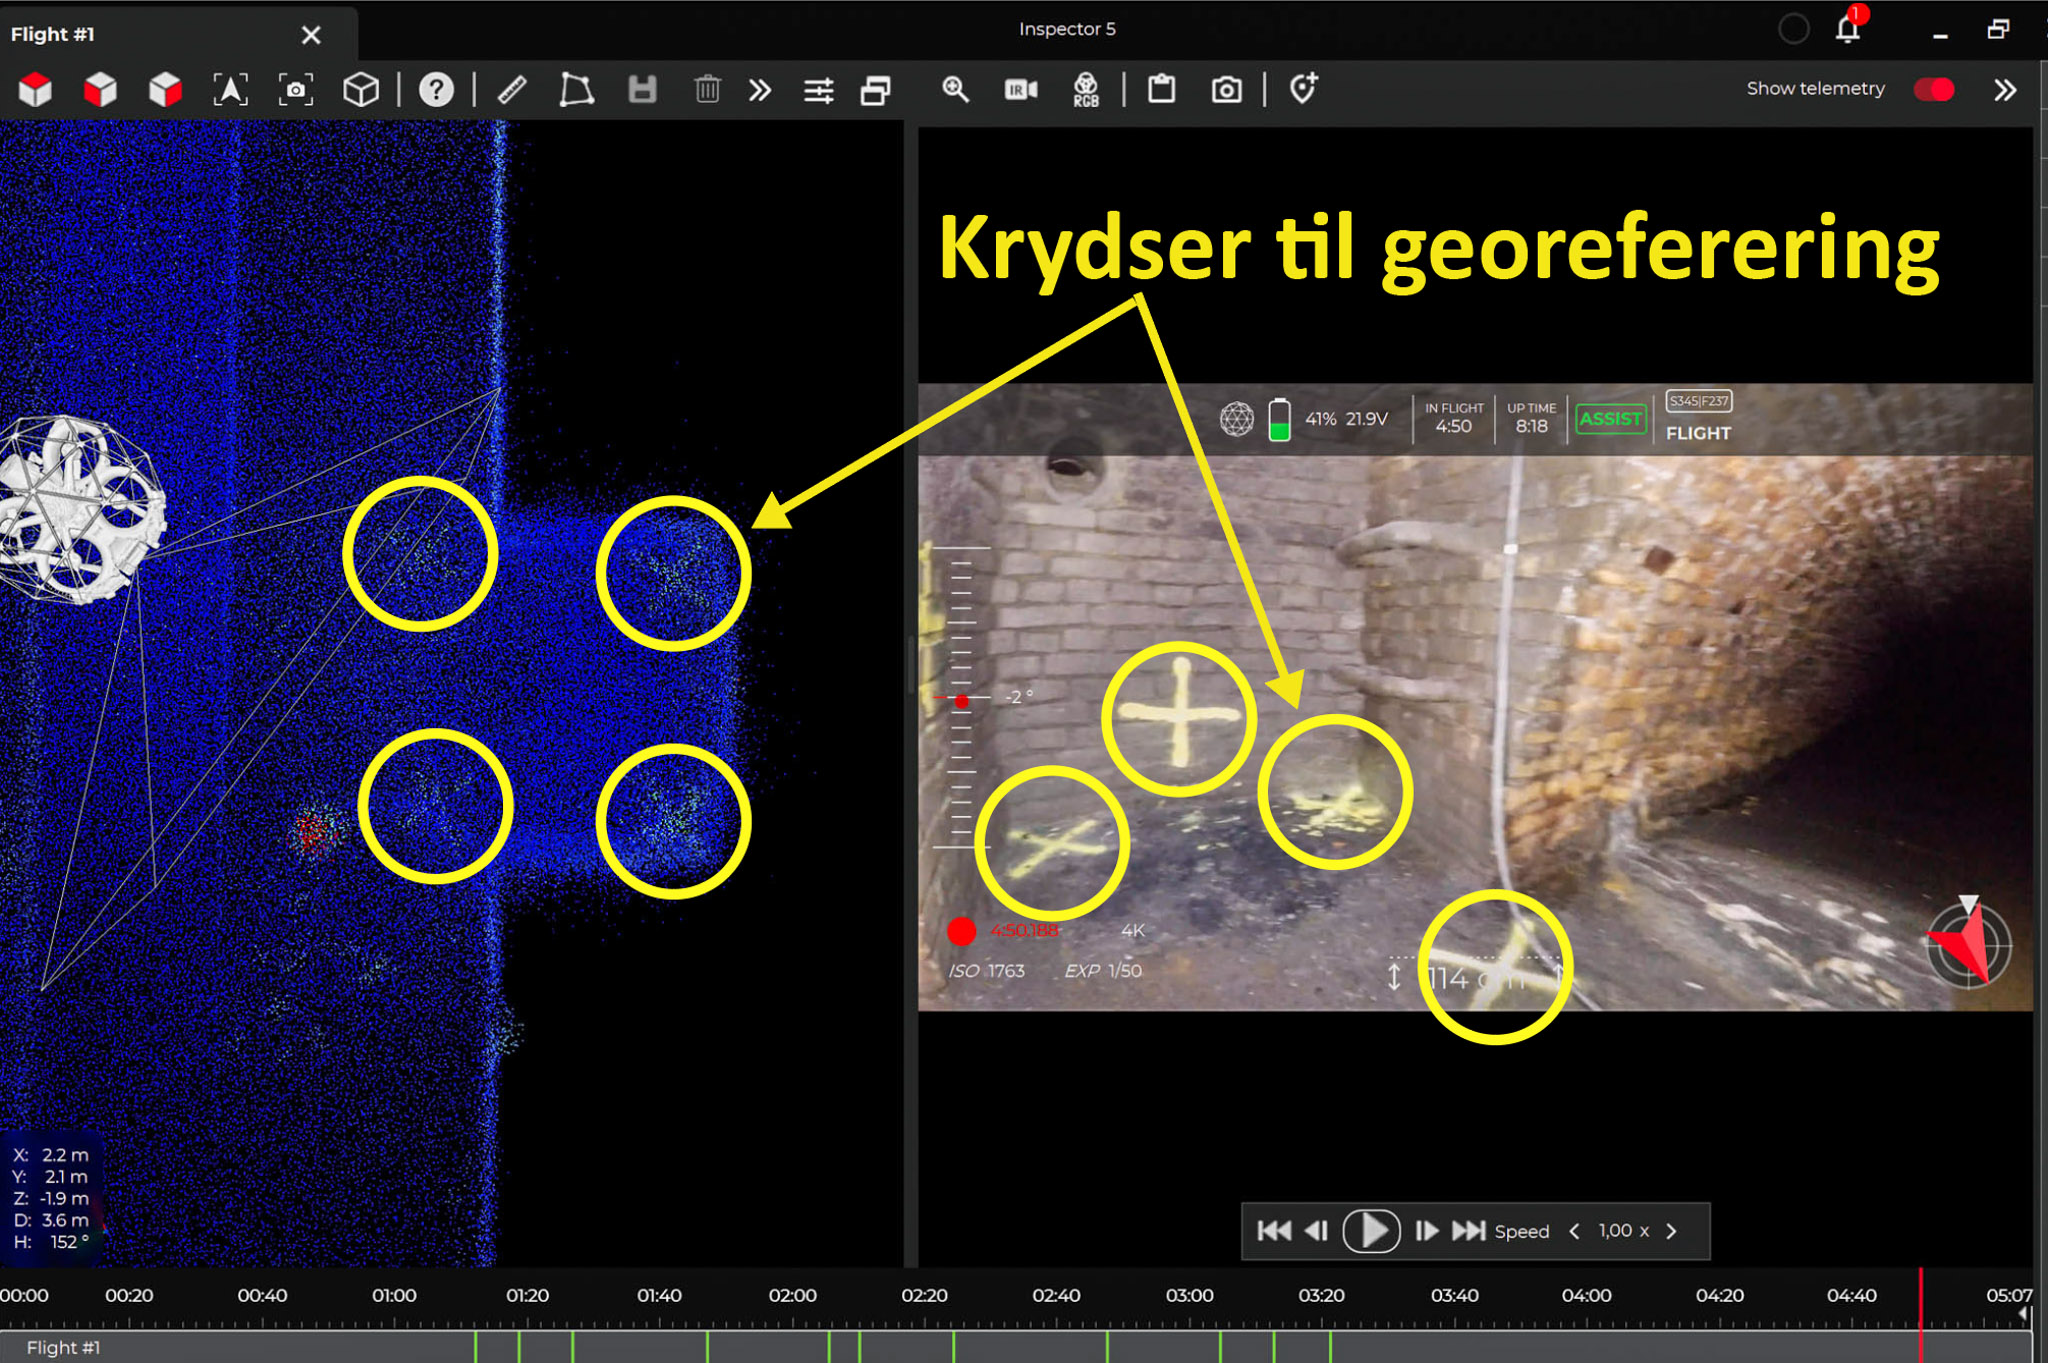This screenshot has height=1363, width=2048.
Task: Play the inspection video
Action: click(1371, 1231)
